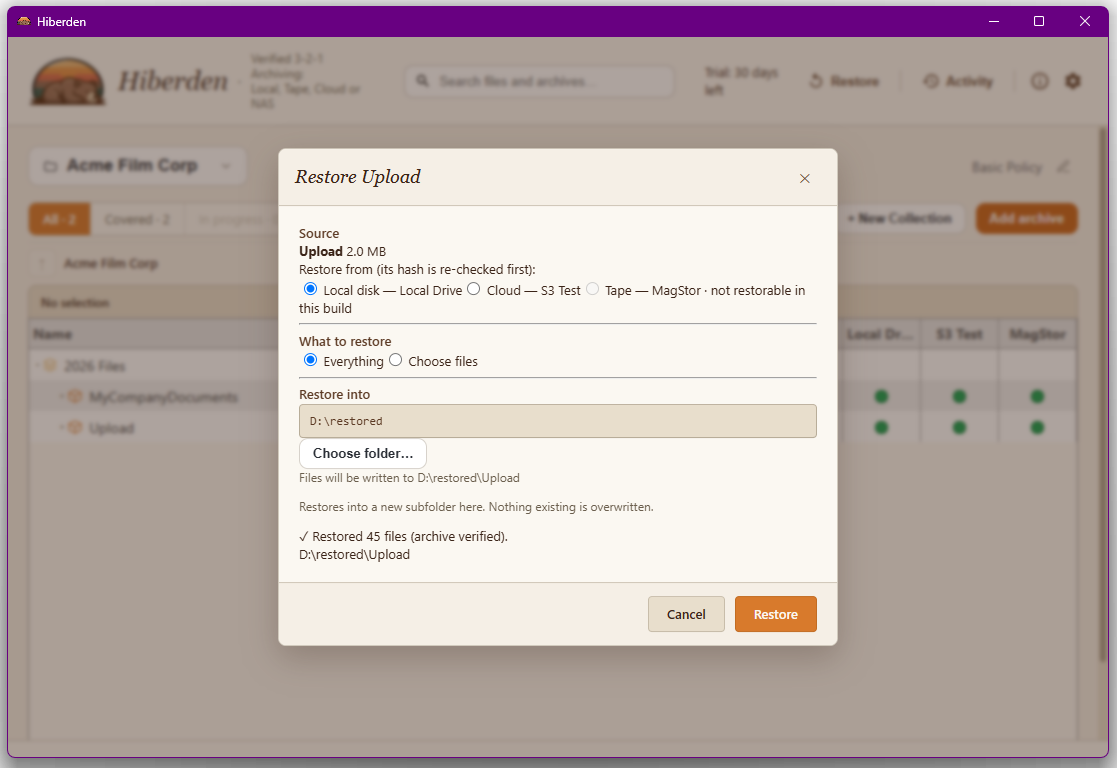The width and height of the screenshot is (1117, 768).
Task: Select Cloud — S3 Test source
Action: pyautogui.click(x=474, y=289)
